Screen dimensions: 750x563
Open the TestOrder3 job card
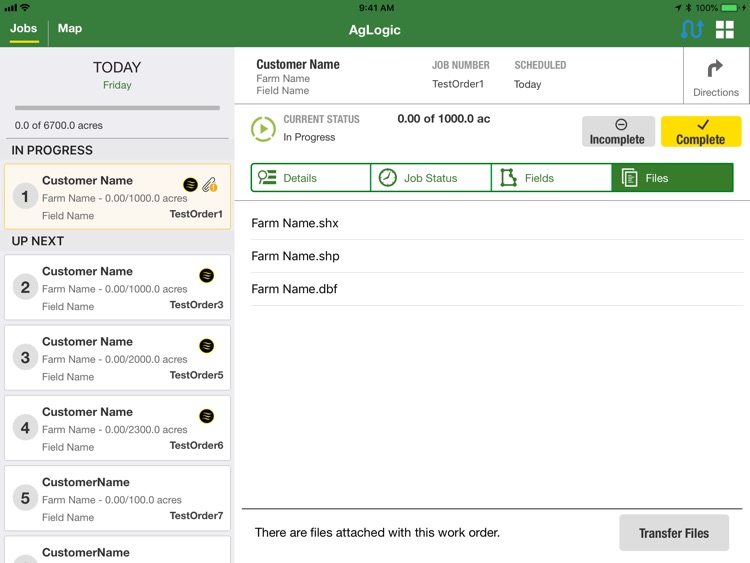pos(117,287)
